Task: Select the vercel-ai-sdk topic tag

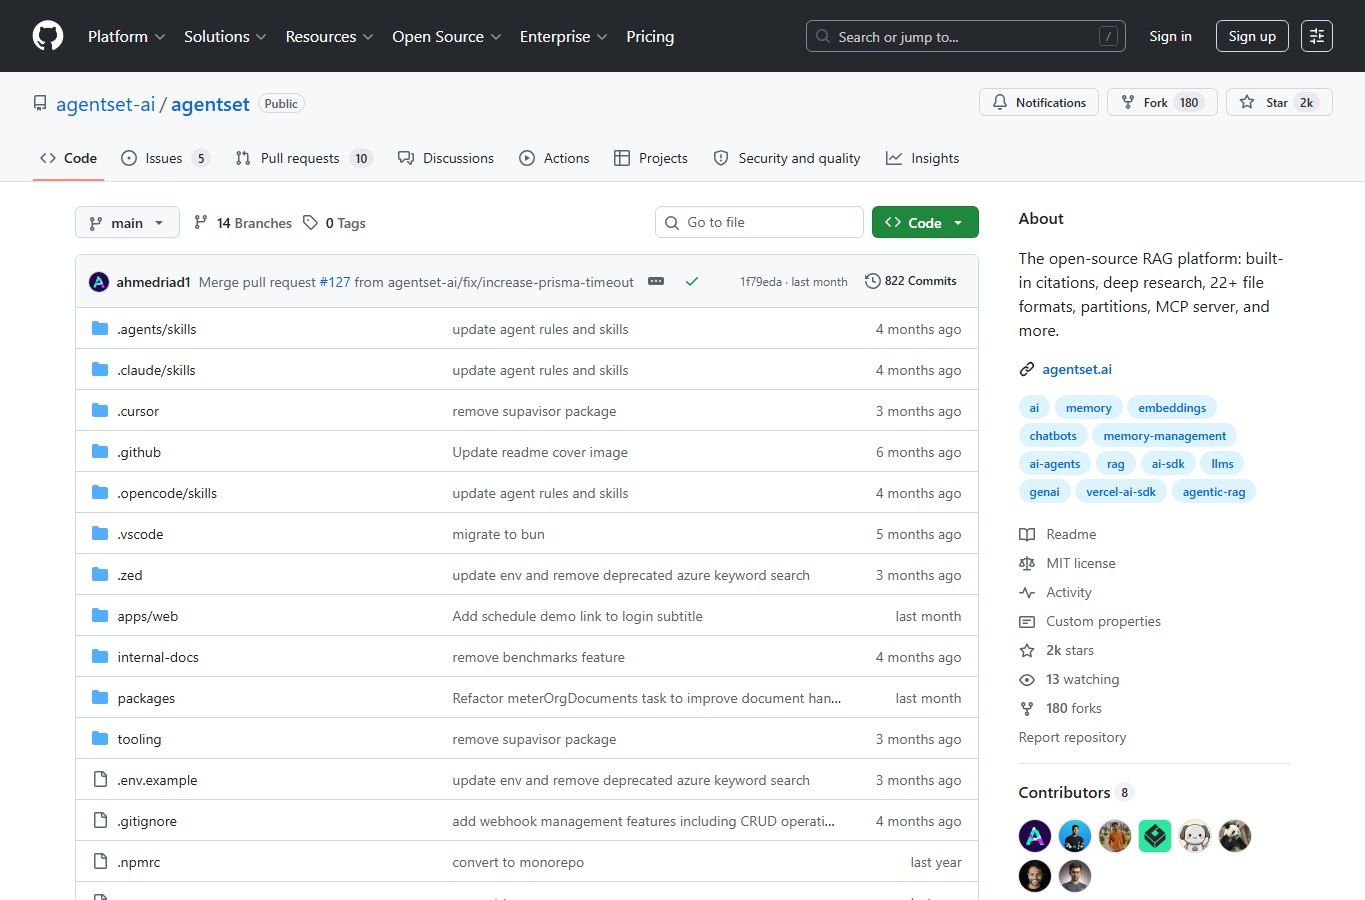Action: click(1121, 492)
